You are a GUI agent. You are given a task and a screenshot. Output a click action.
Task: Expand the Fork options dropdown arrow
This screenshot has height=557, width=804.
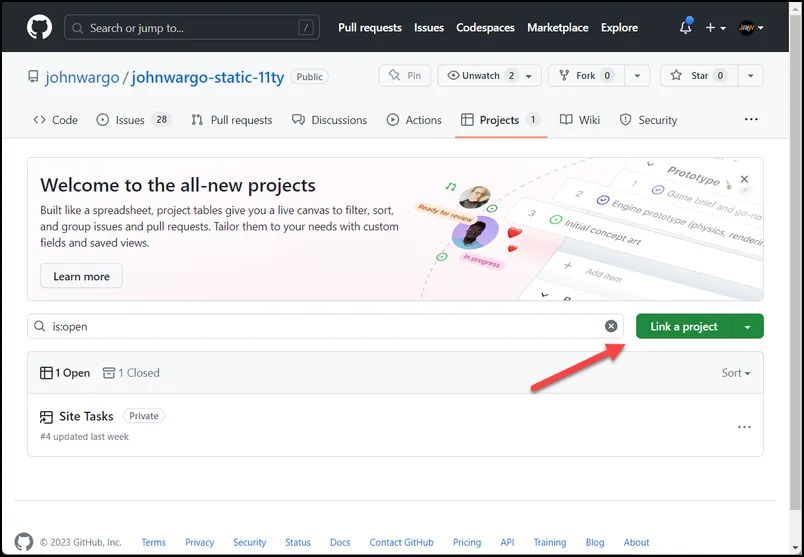637,76
